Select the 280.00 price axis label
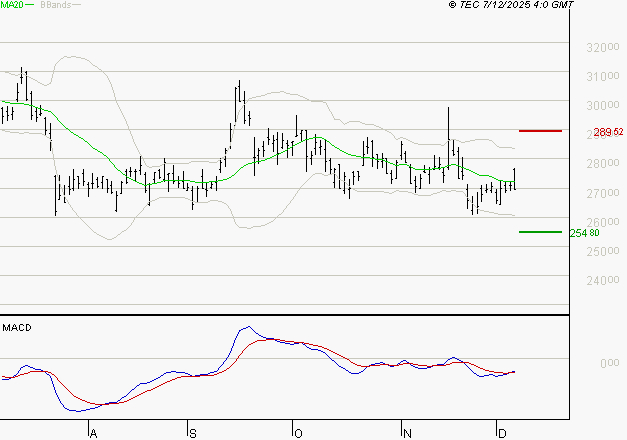The height and width of the screenshot is (440, 627). point(603,163)
